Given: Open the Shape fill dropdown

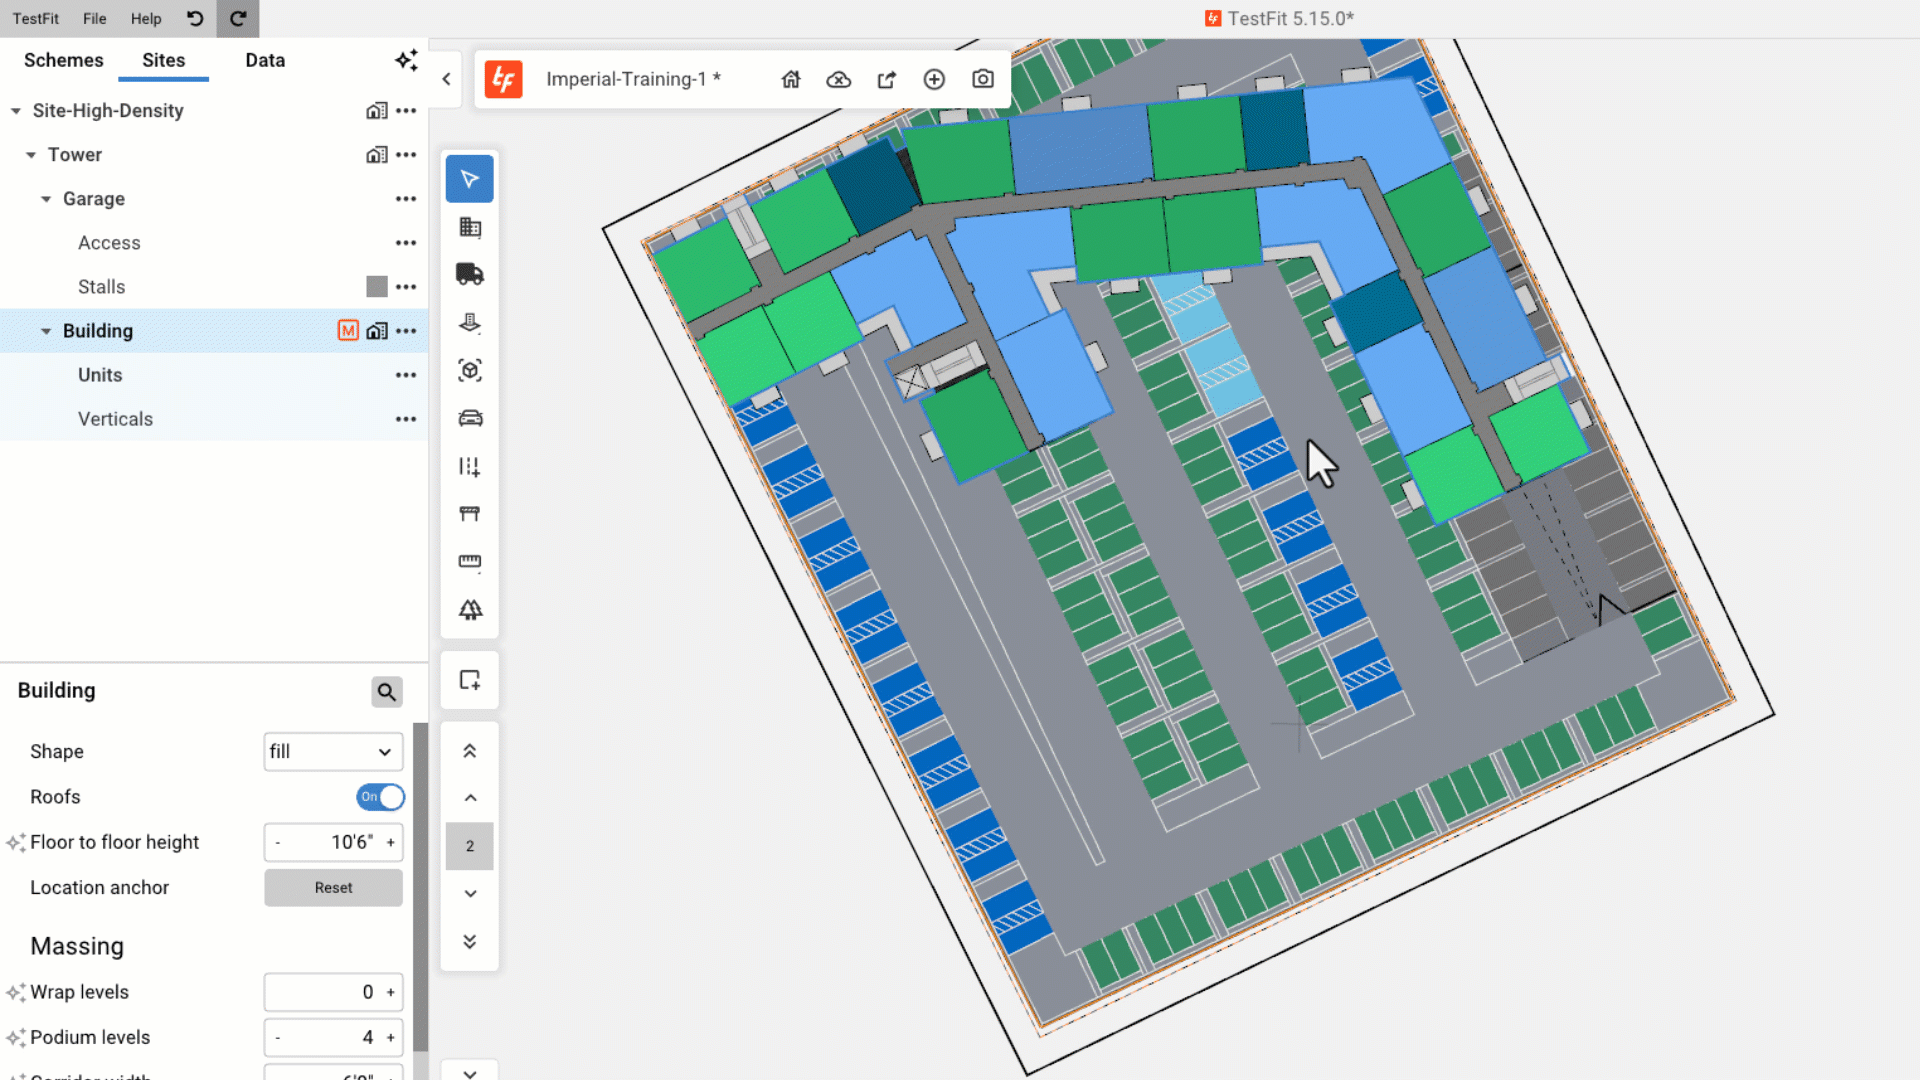Looking at the screenshot, I should pyautogui.click(x=333, y=752).
